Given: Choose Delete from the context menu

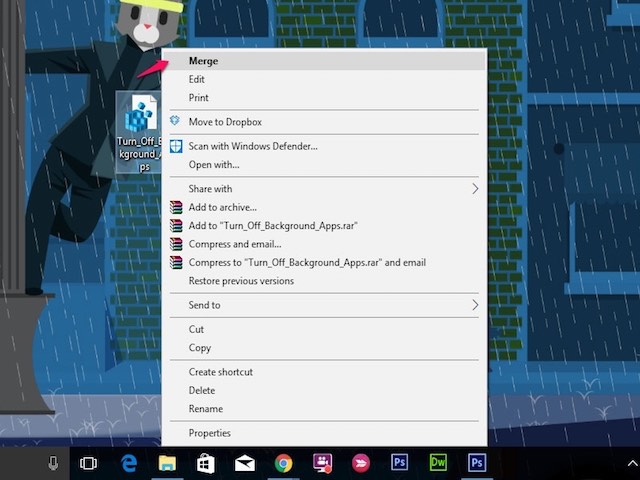Looking at the screenshot, I should [x=324, y=390].
